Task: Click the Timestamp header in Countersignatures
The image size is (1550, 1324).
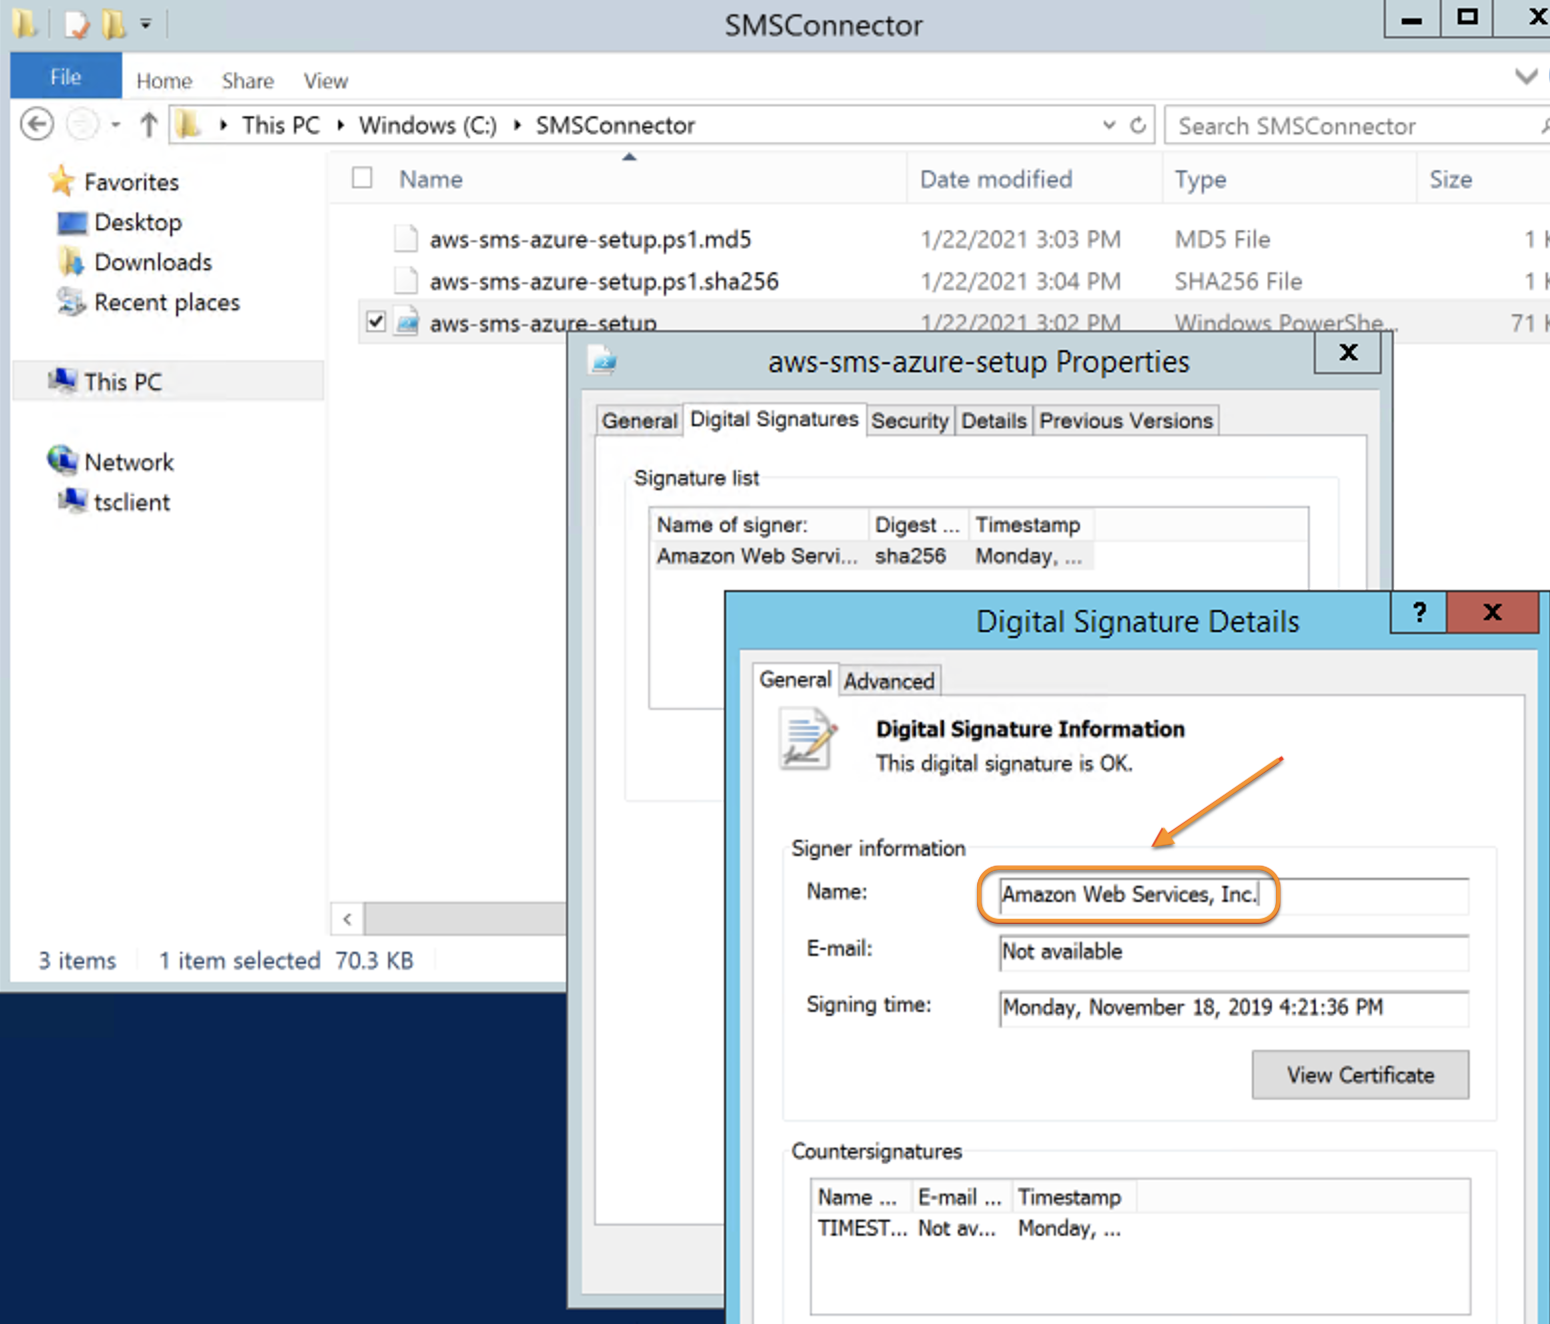Action: click(x=1074, y=1197)
